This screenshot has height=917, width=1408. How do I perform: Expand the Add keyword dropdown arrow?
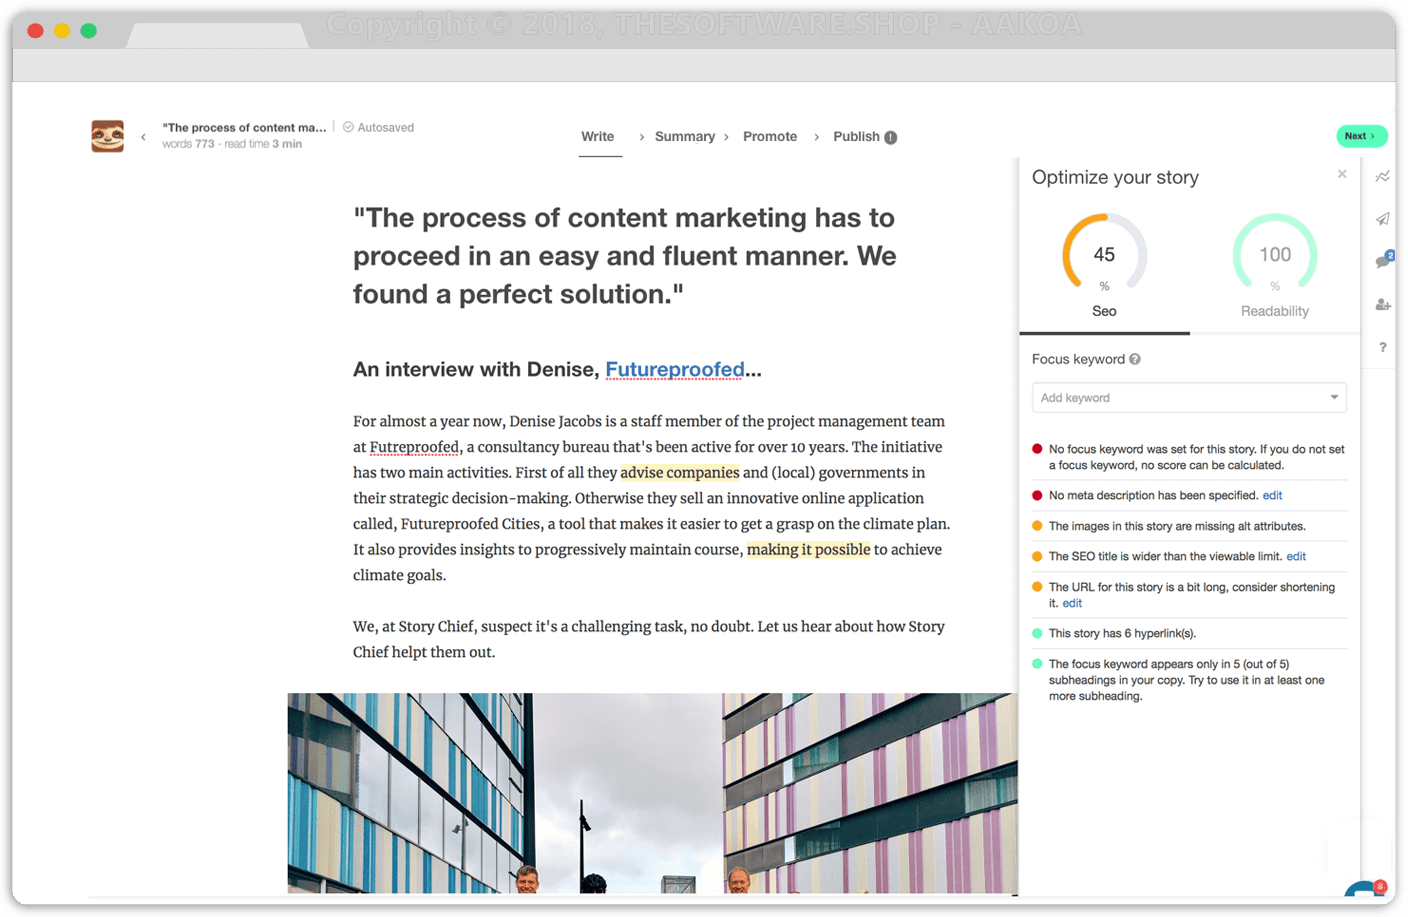(x=1333, y=397)
